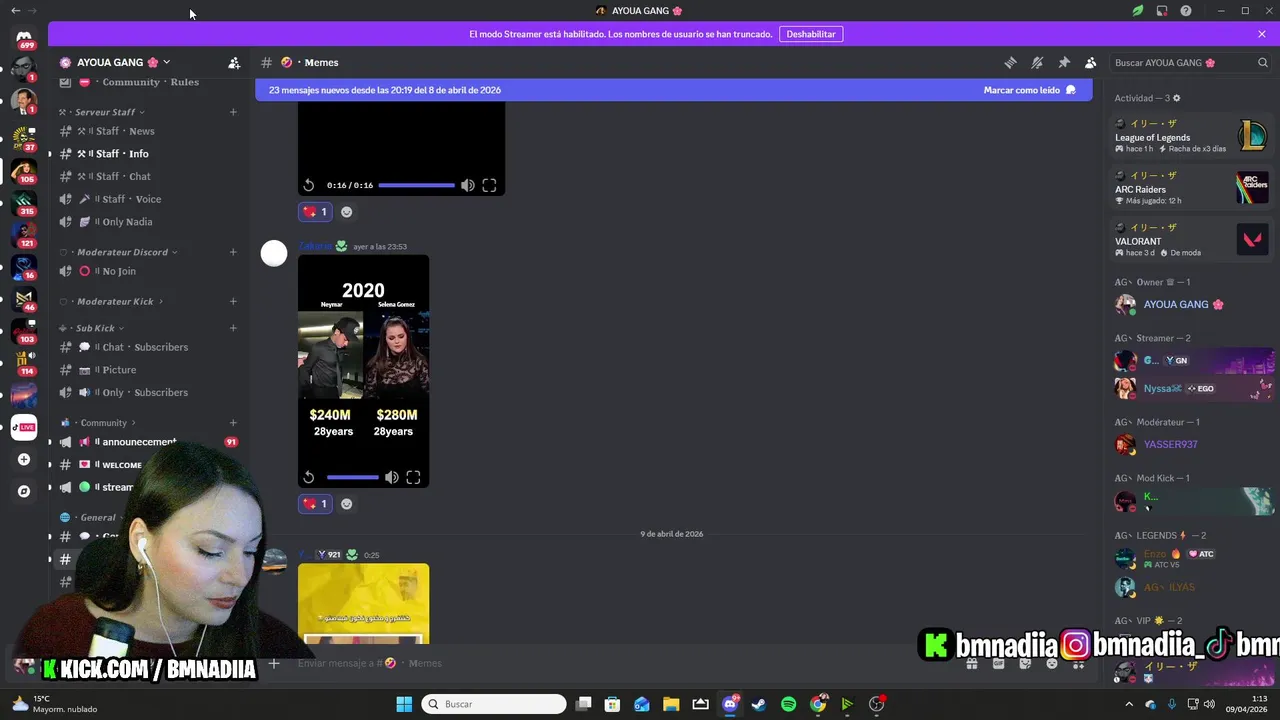Open the TikTok LIVE server icon
The width and height of the screenshot is (1280, 720).
pos(24,427)
